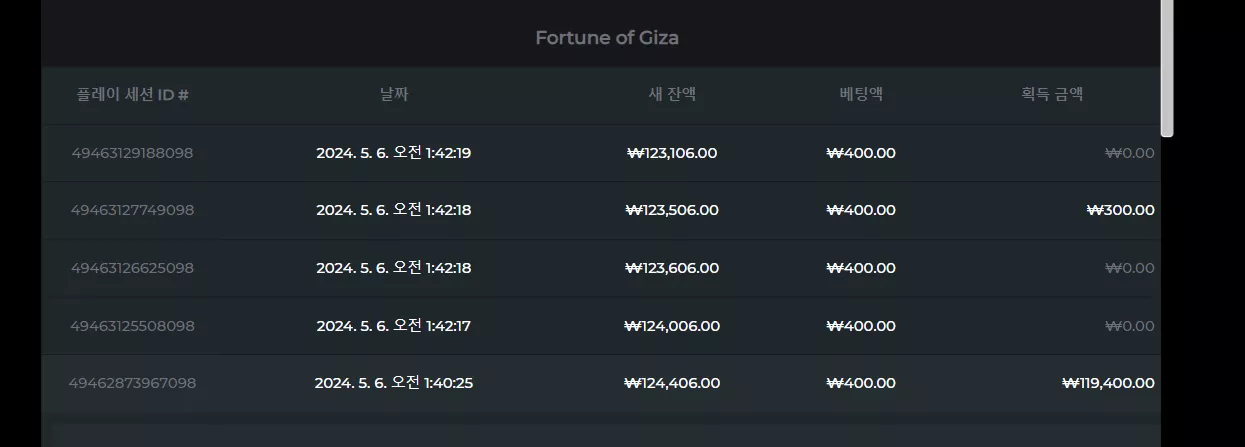Click the vertical scrollbar thumb

pos(1167,68)
